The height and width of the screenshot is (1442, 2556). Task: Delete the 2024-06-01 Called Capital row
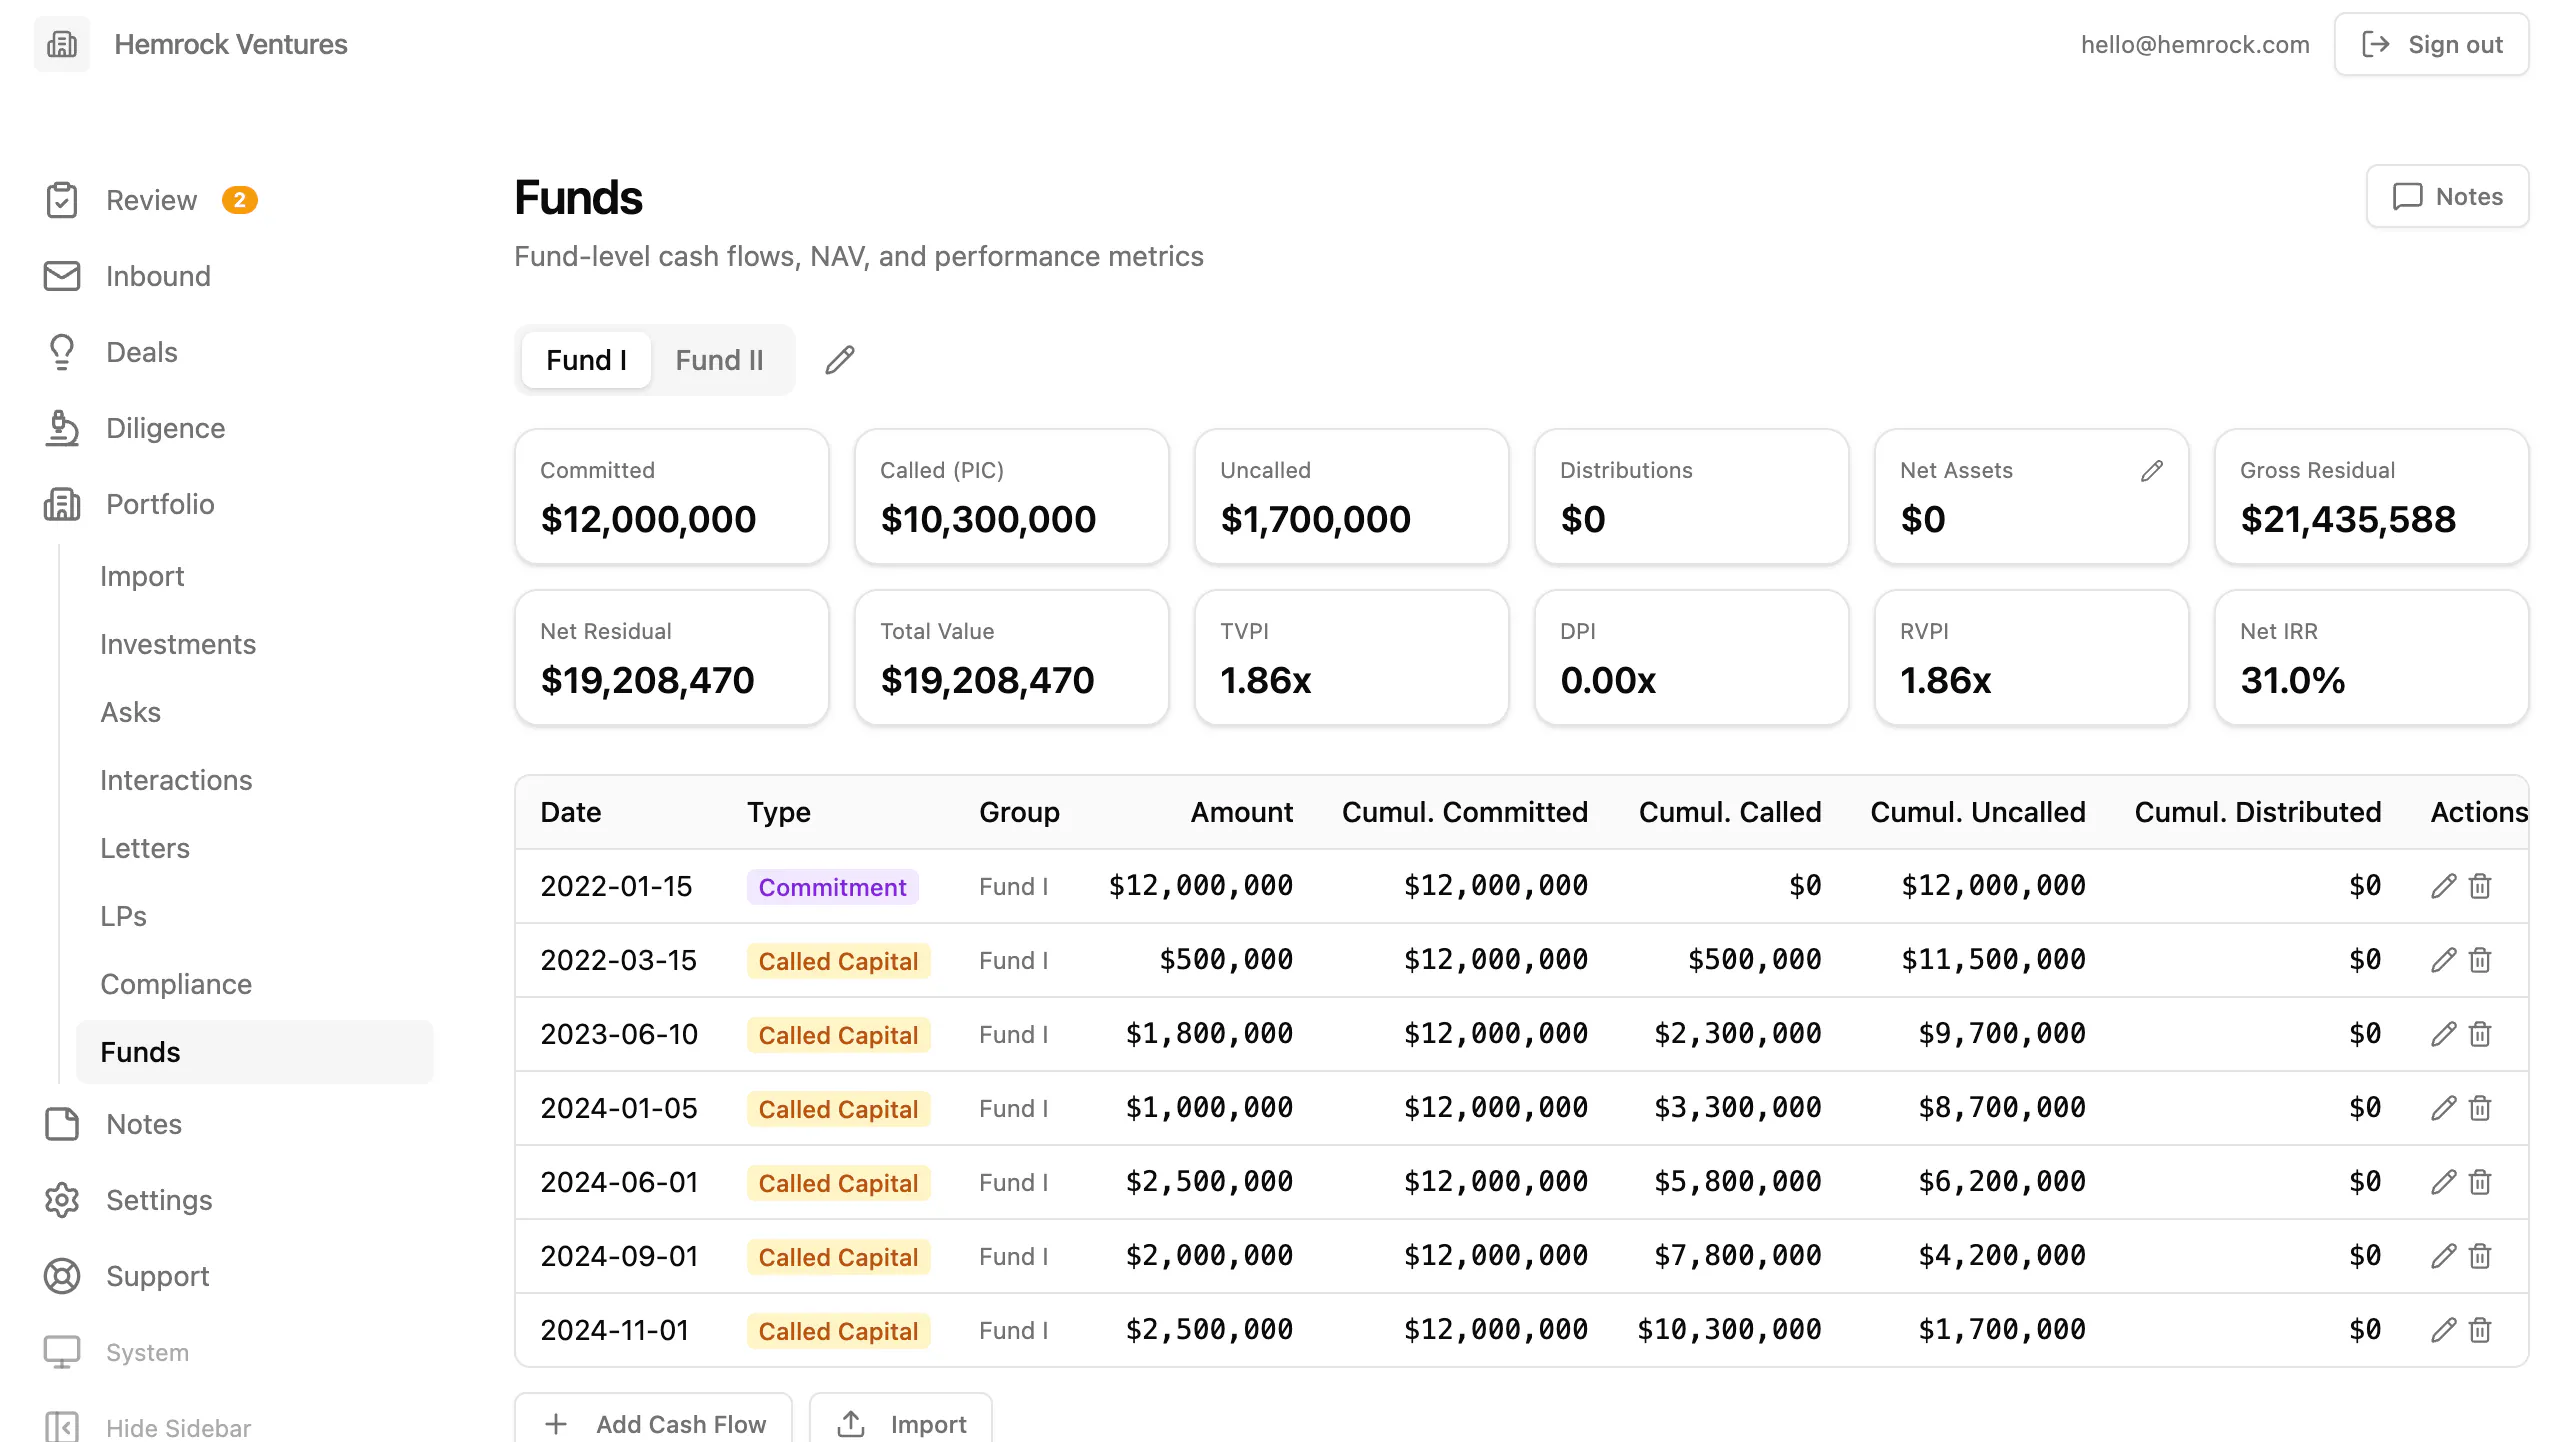coord(2480,1182)
